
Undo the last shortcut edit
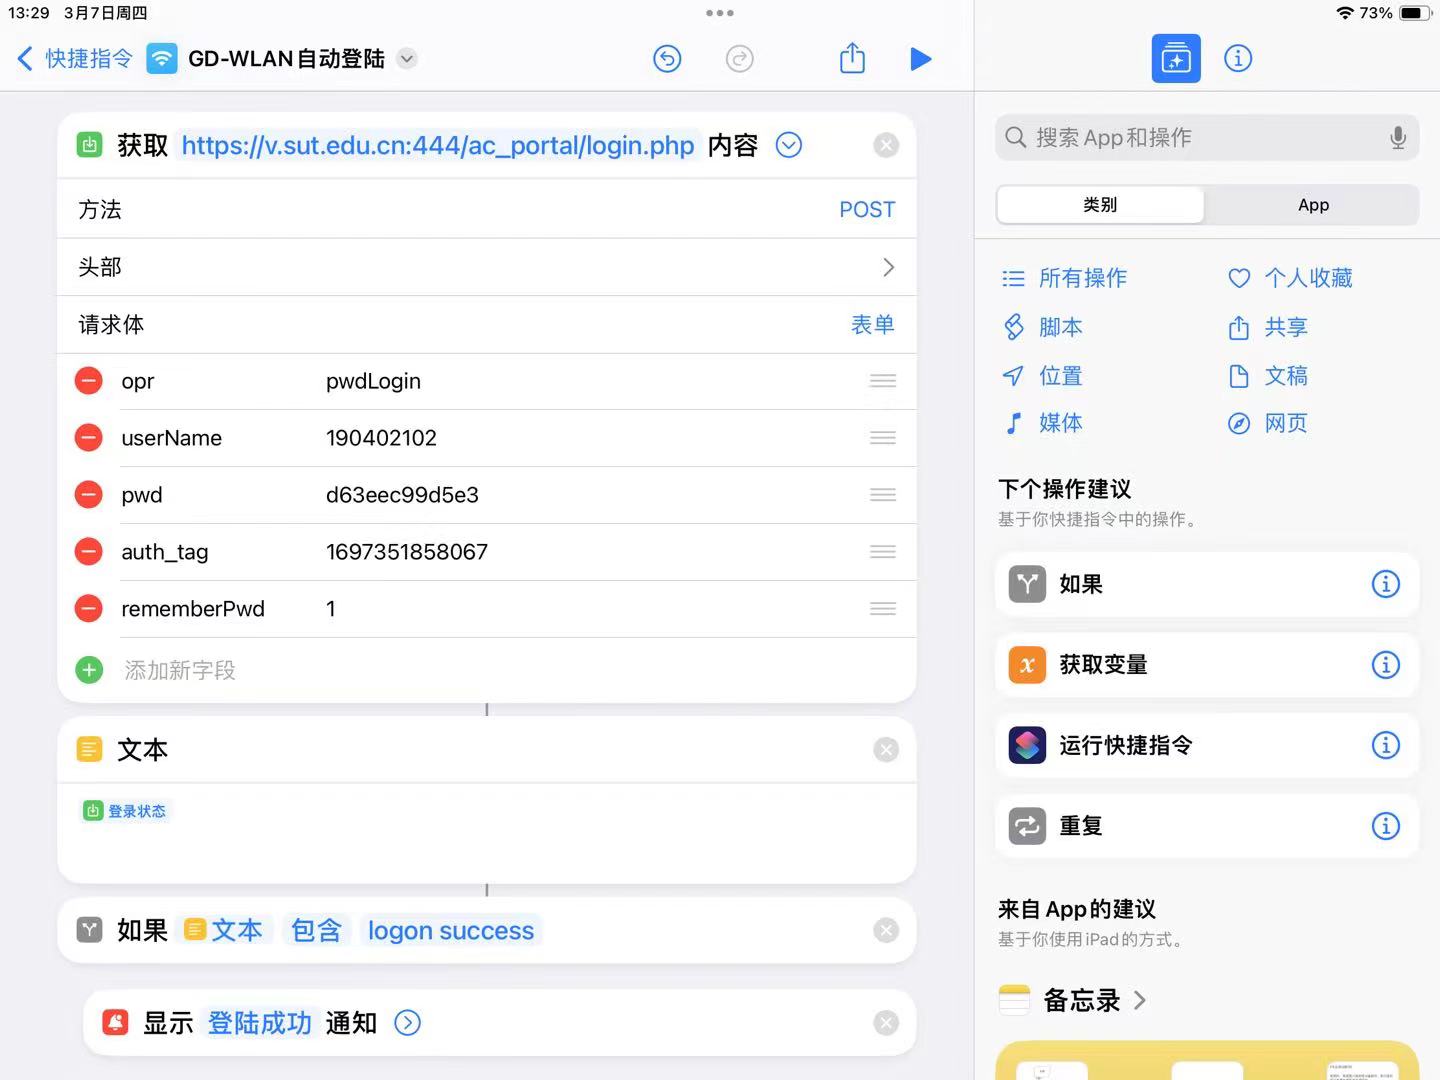point(667,59)
